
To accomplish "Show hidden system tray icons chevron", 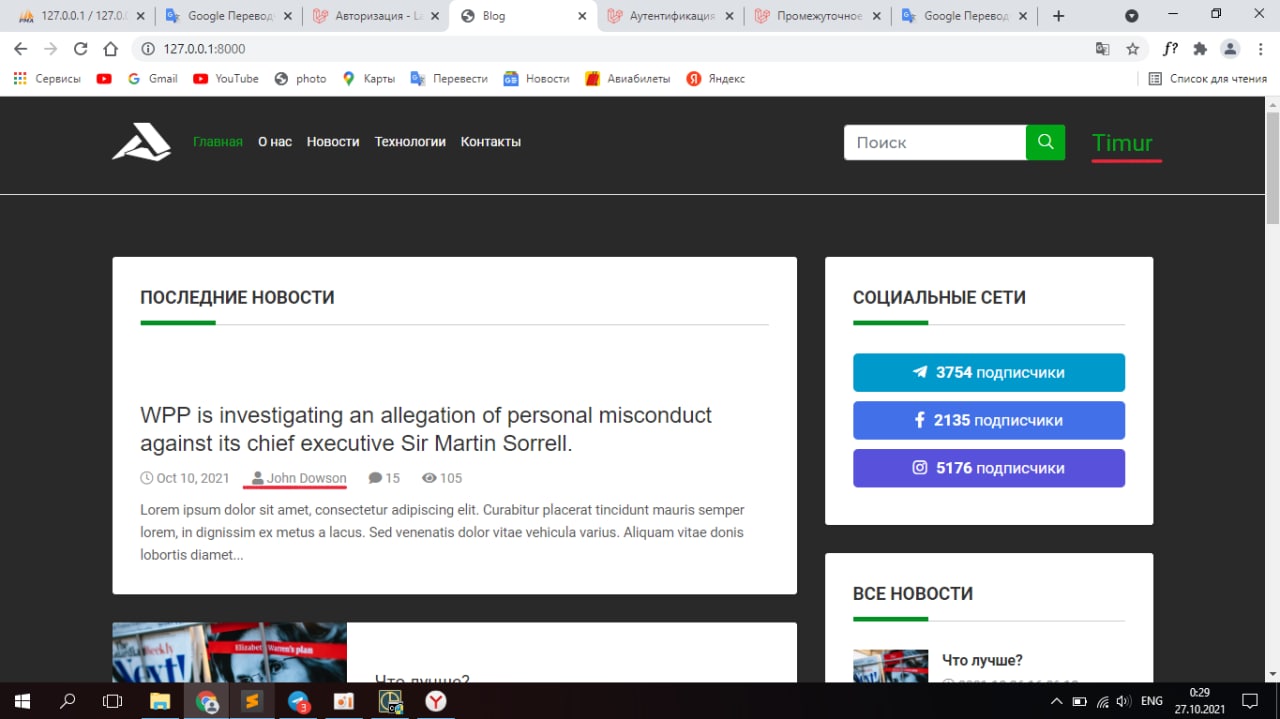I will pos(1056,701).
